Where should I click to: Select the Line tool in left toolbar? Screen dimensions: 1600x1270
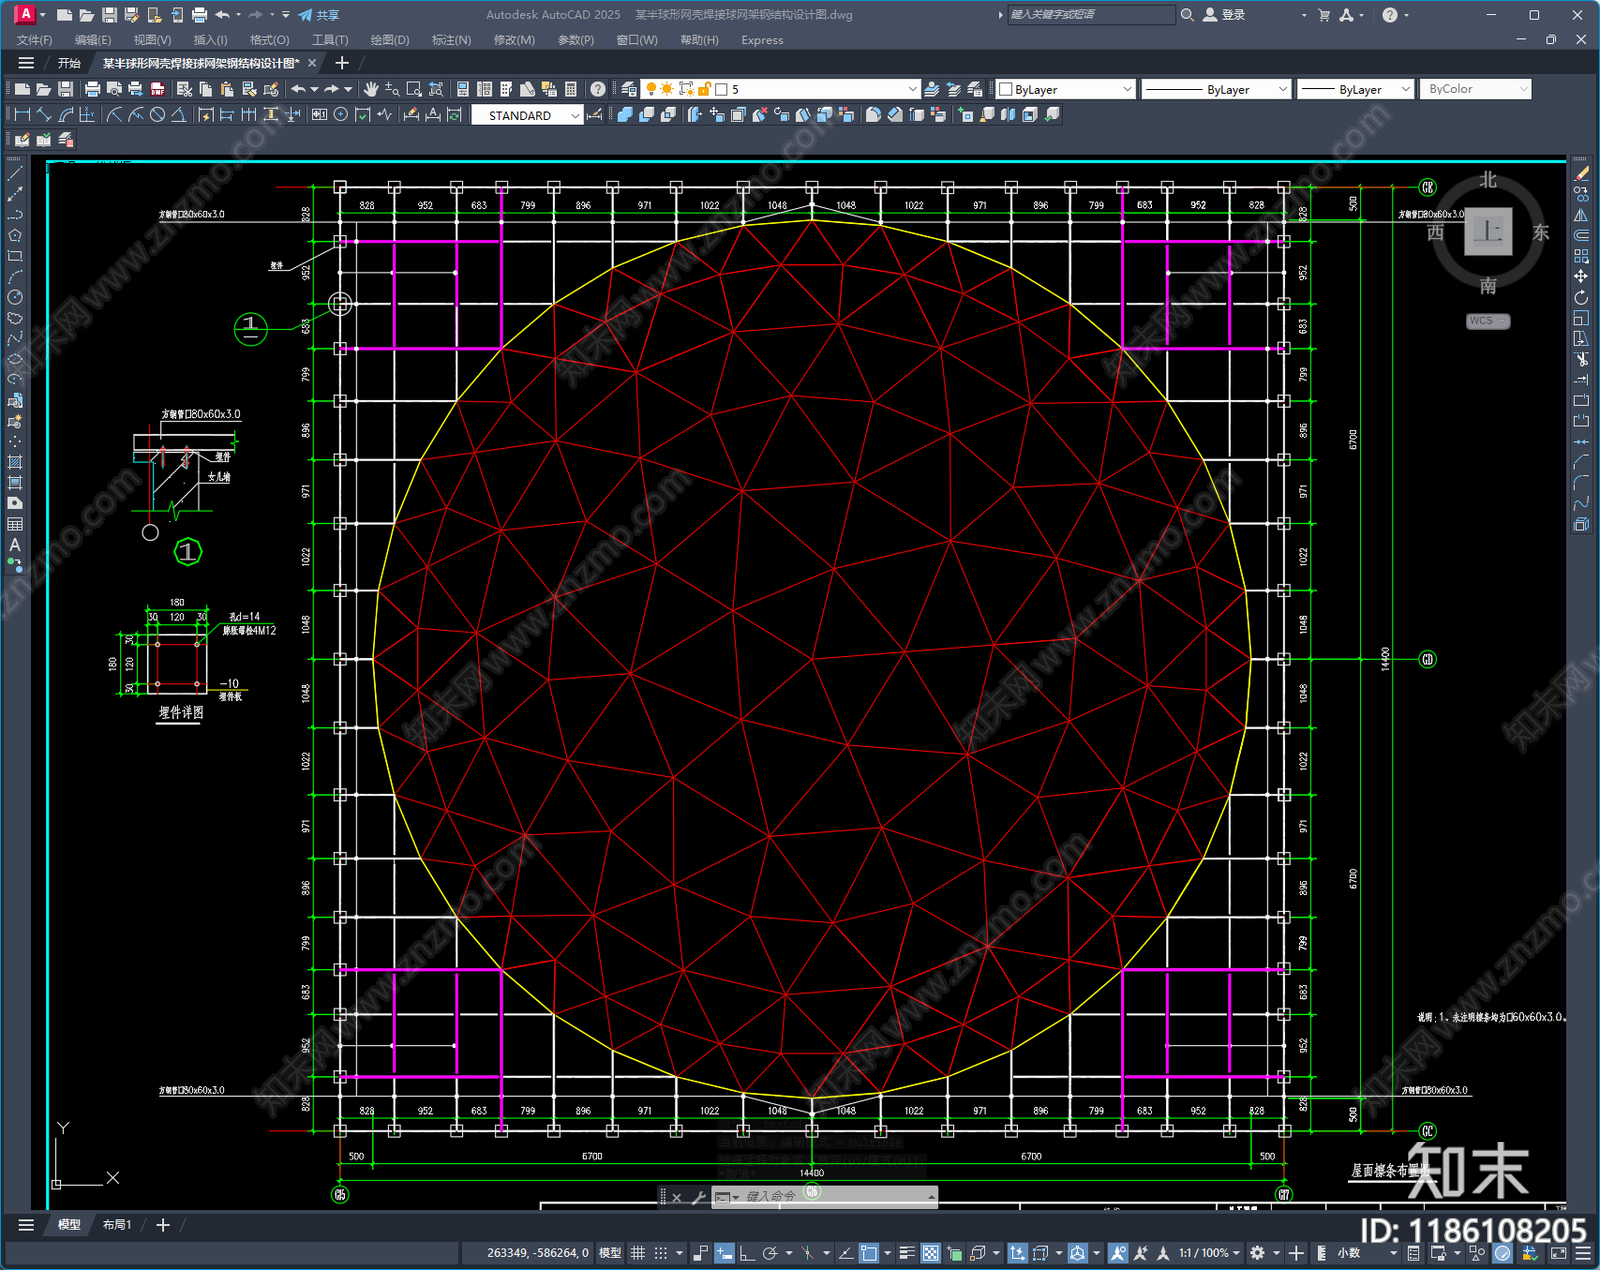click(x=15, y=173)
